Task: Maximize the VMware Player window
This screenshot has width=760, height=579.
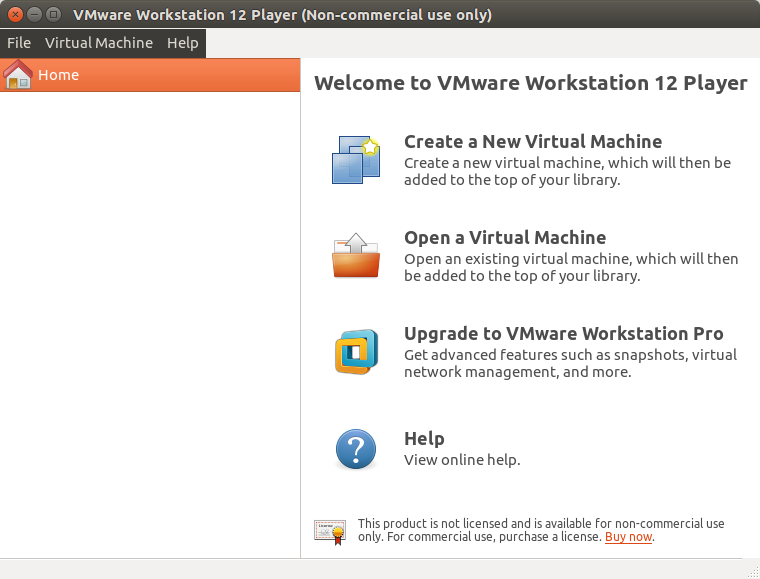Action: pyautogui.click(x=53, y=15)
